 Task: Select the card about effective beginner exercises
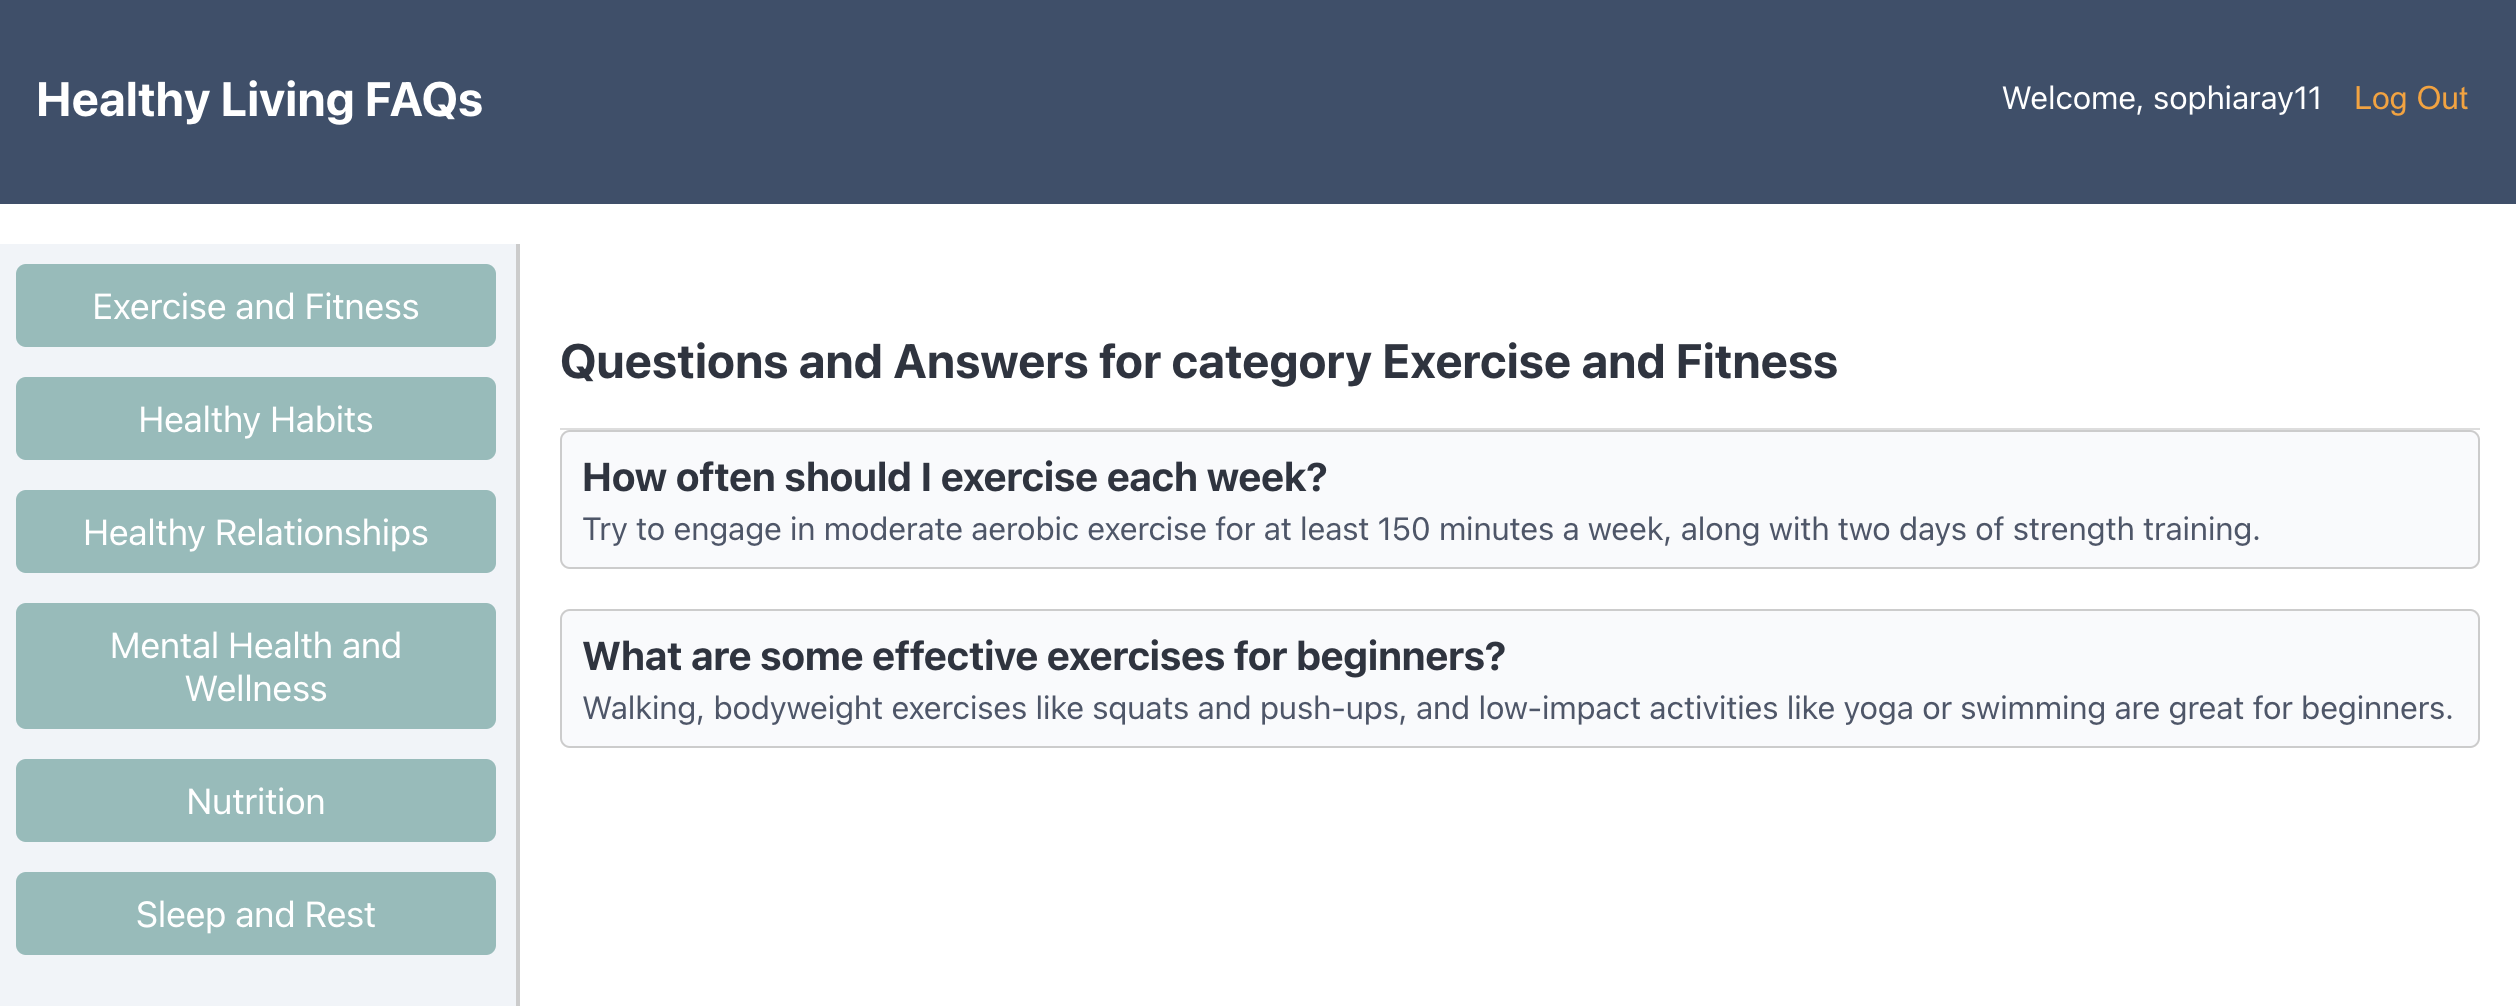click(x=1520, y=678)
